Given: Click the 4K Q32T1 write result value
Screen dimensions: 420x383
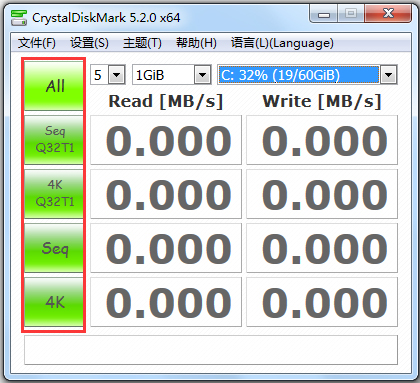Looking at the screenshot, I should tap(322, 194).
